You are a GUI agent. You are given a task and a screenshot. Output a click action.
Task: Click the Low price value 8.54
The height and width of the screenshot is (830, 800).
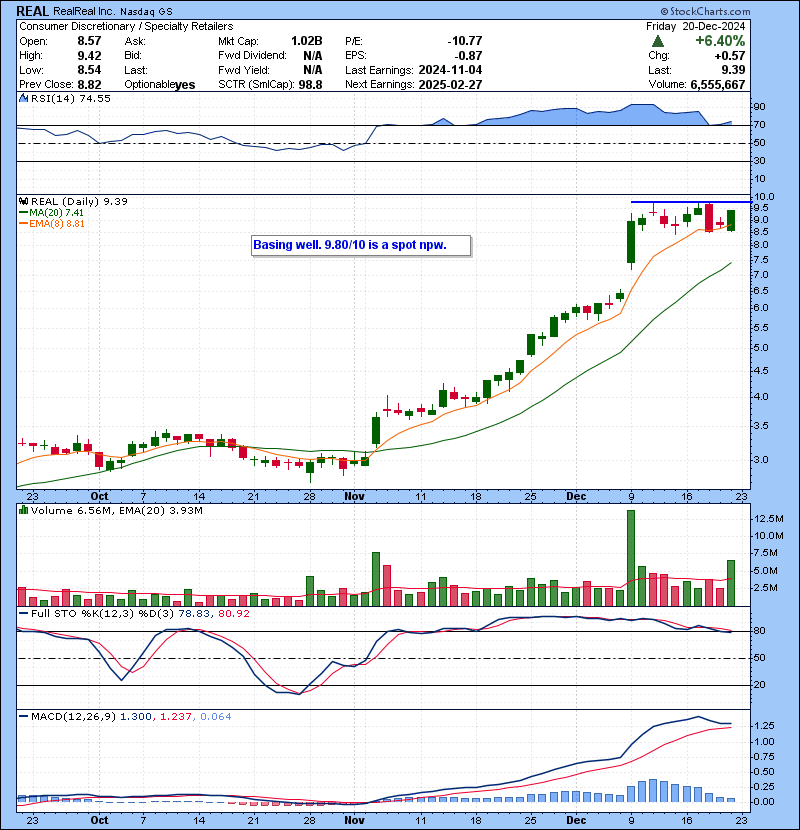(89, 70)
